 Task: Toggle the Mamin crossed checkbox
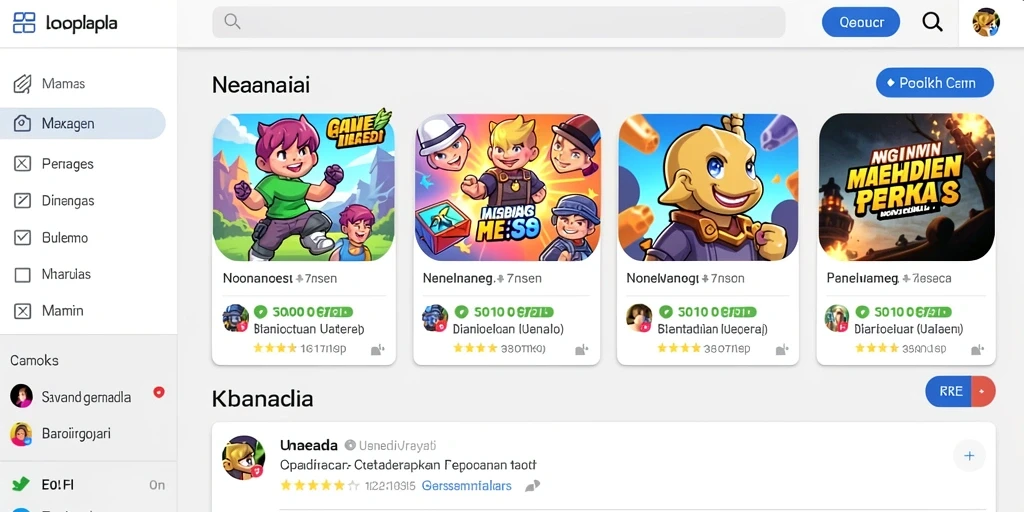(x=22, y=311)
